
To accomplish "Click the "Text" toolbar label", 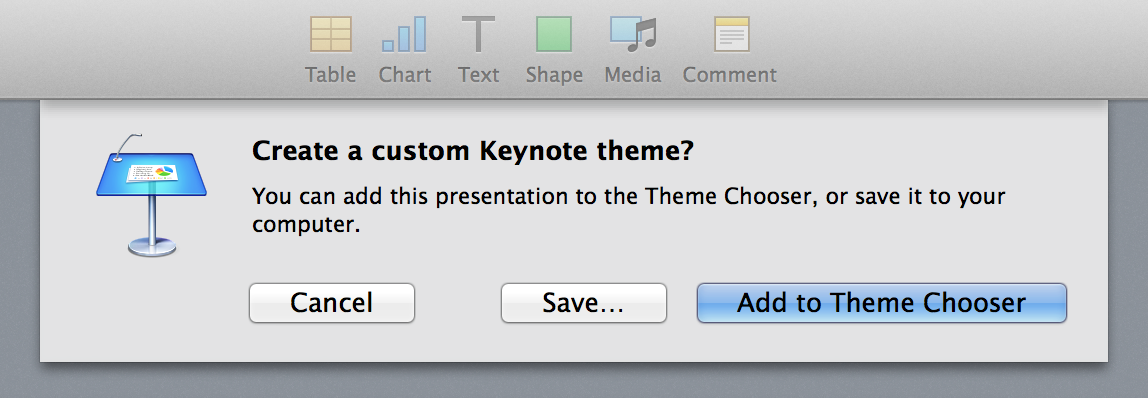I will pyautogui.click(x=479, y=75).
